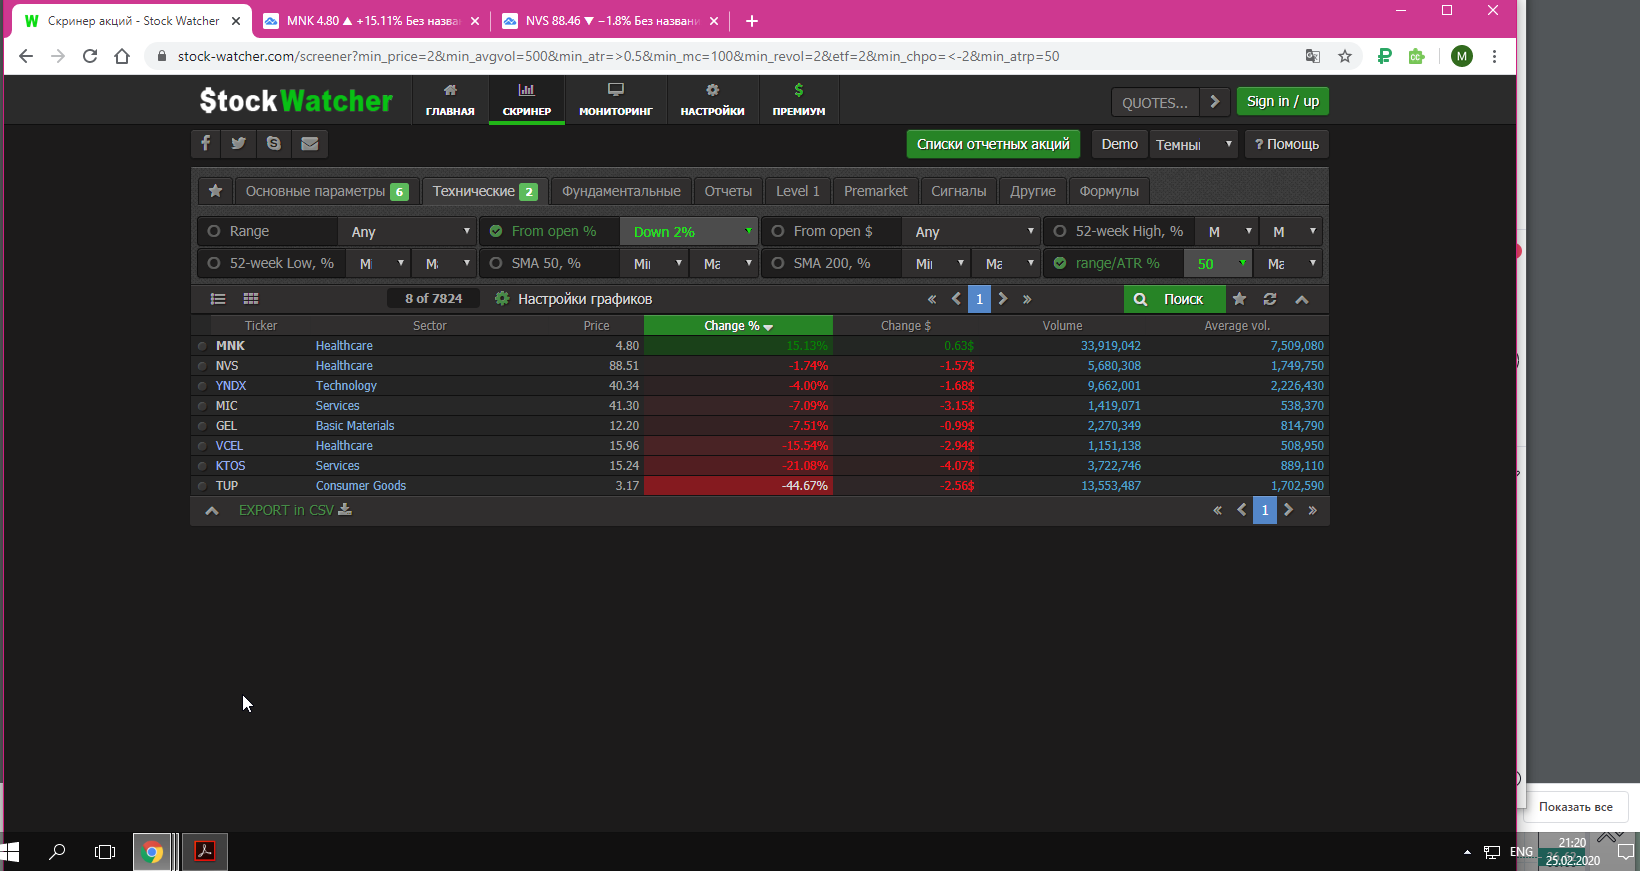This screenshot has width=1640, height=871.
Task: Open the YNDX ticker link
Action: pyautogui.click(x=231, y=386)
